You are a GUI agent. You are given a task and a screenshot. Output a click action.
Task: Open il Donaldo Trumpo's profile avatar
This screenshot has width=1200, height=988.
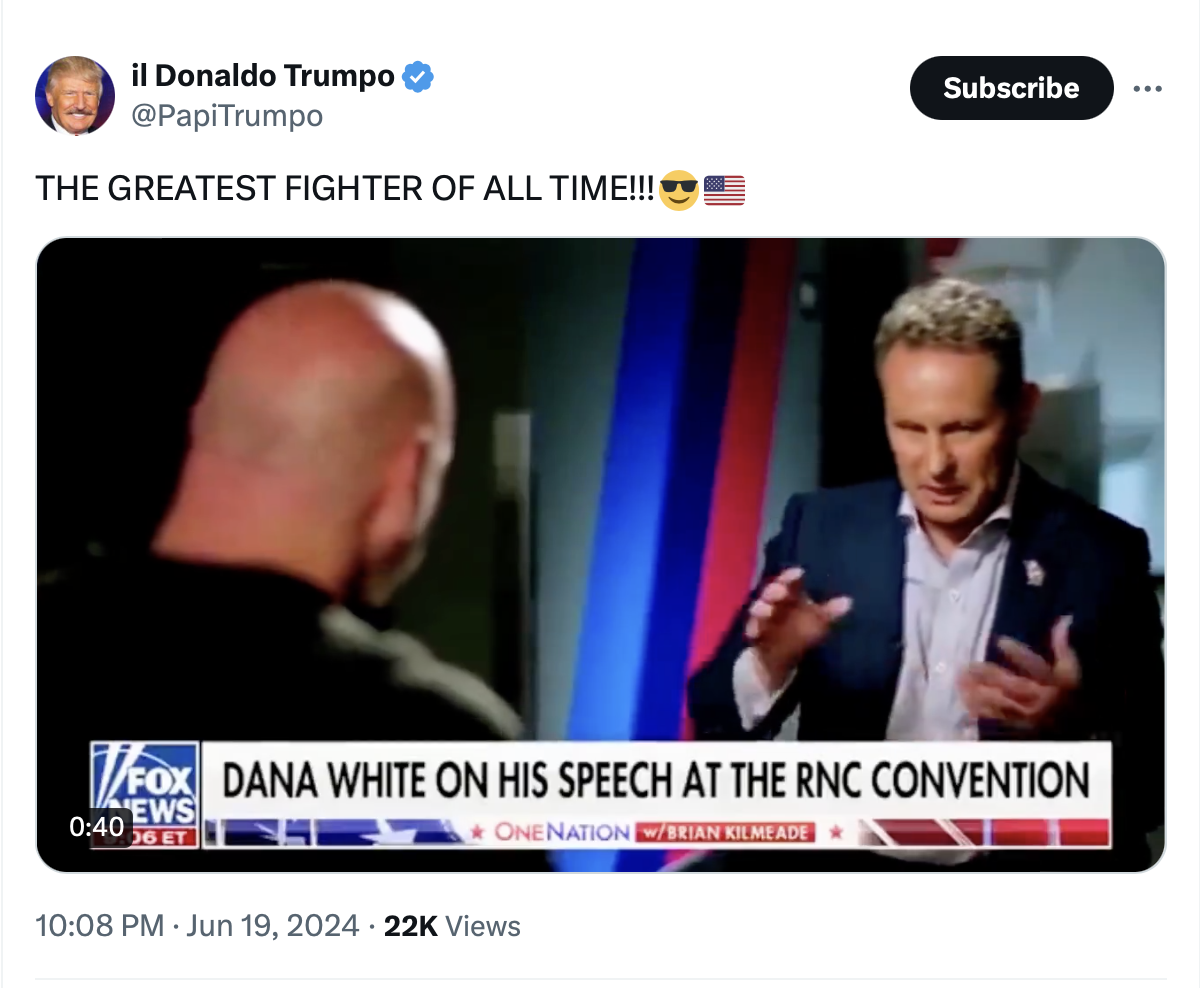click(x=75, y=95)
